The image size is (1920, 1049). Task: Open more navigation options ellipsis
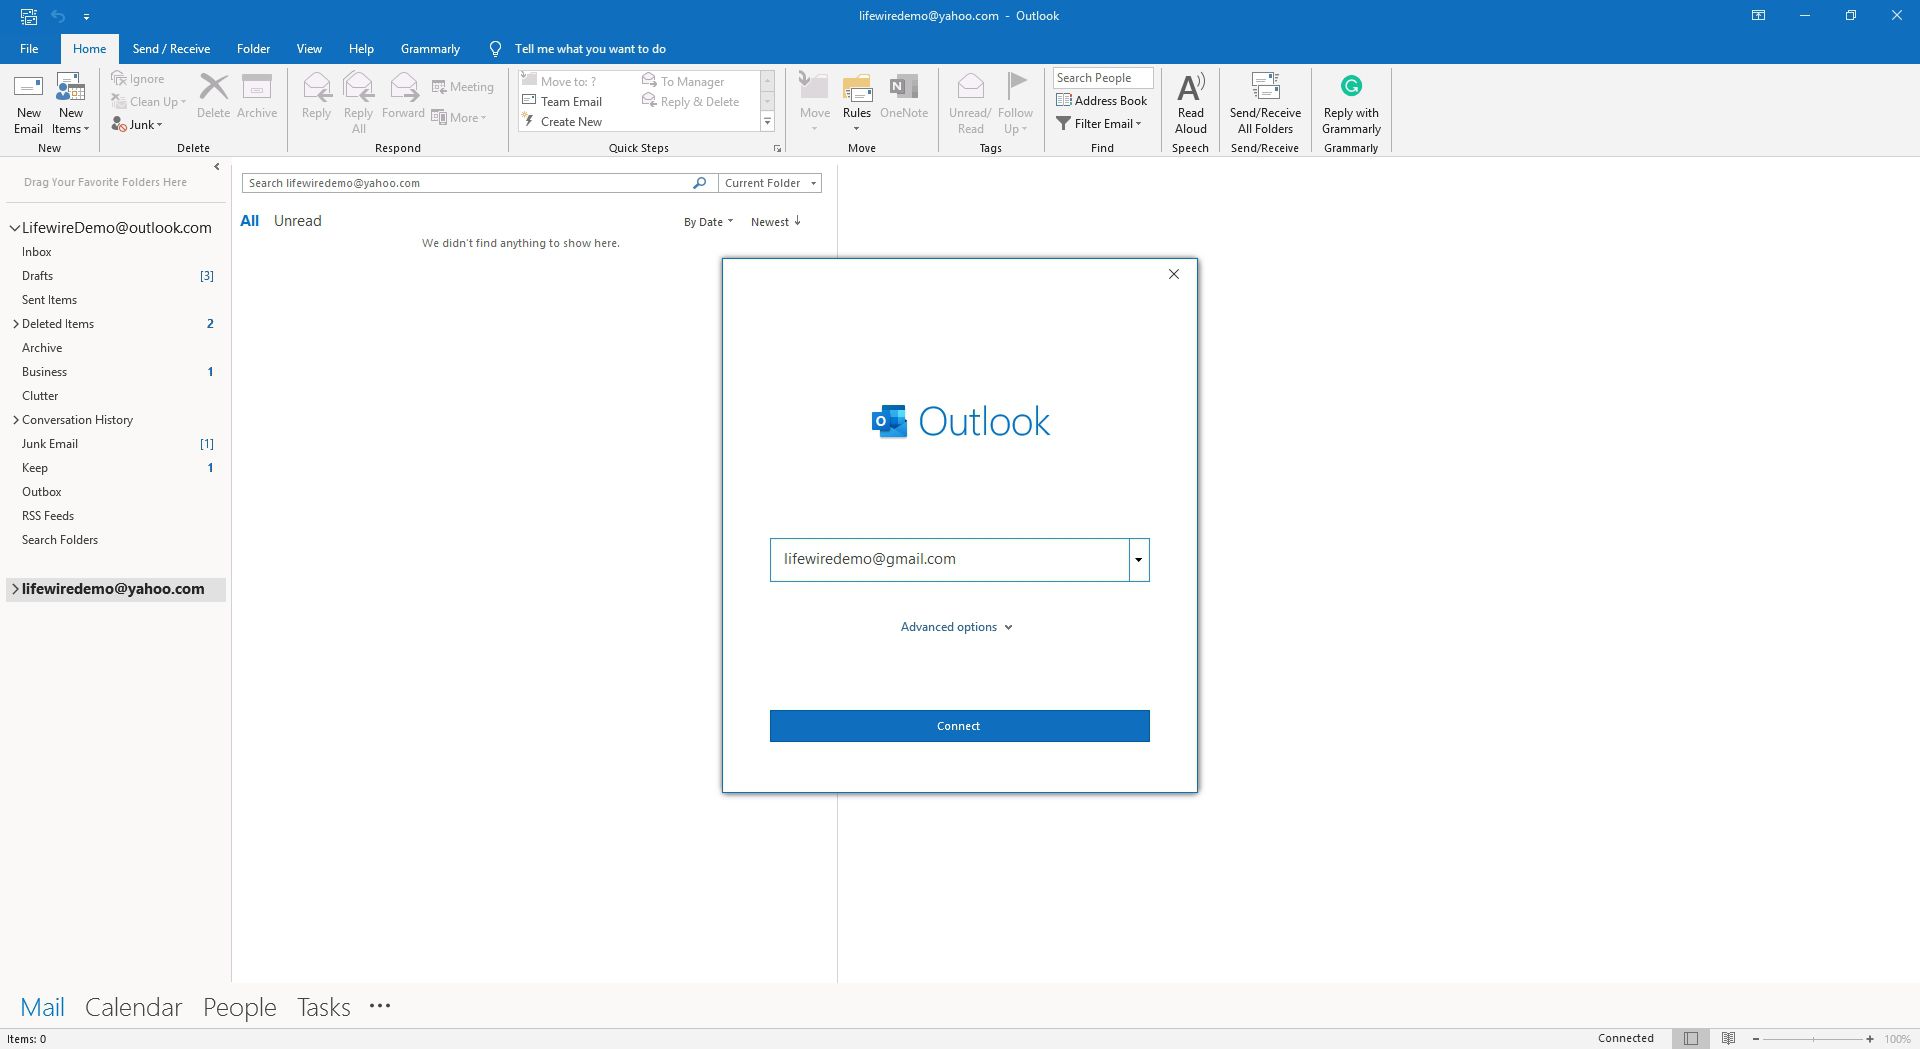point(380,1007)
